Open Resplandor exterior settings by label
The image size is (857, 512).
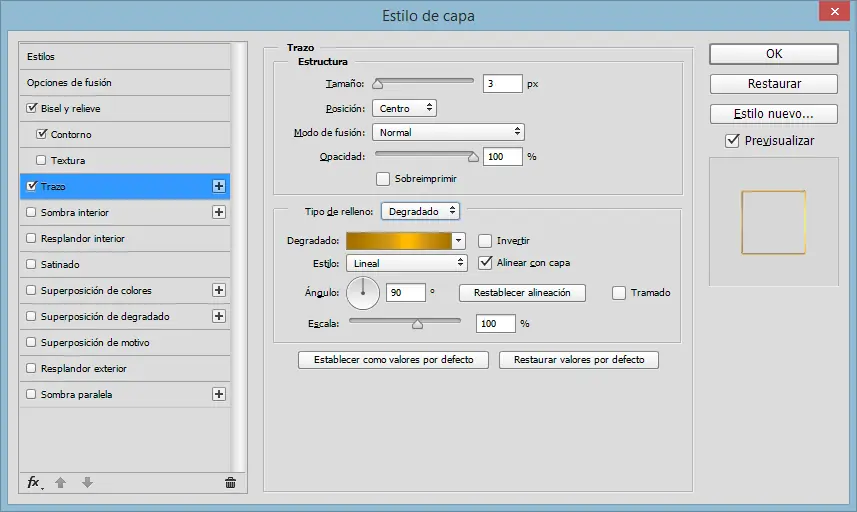pos(84,368)
